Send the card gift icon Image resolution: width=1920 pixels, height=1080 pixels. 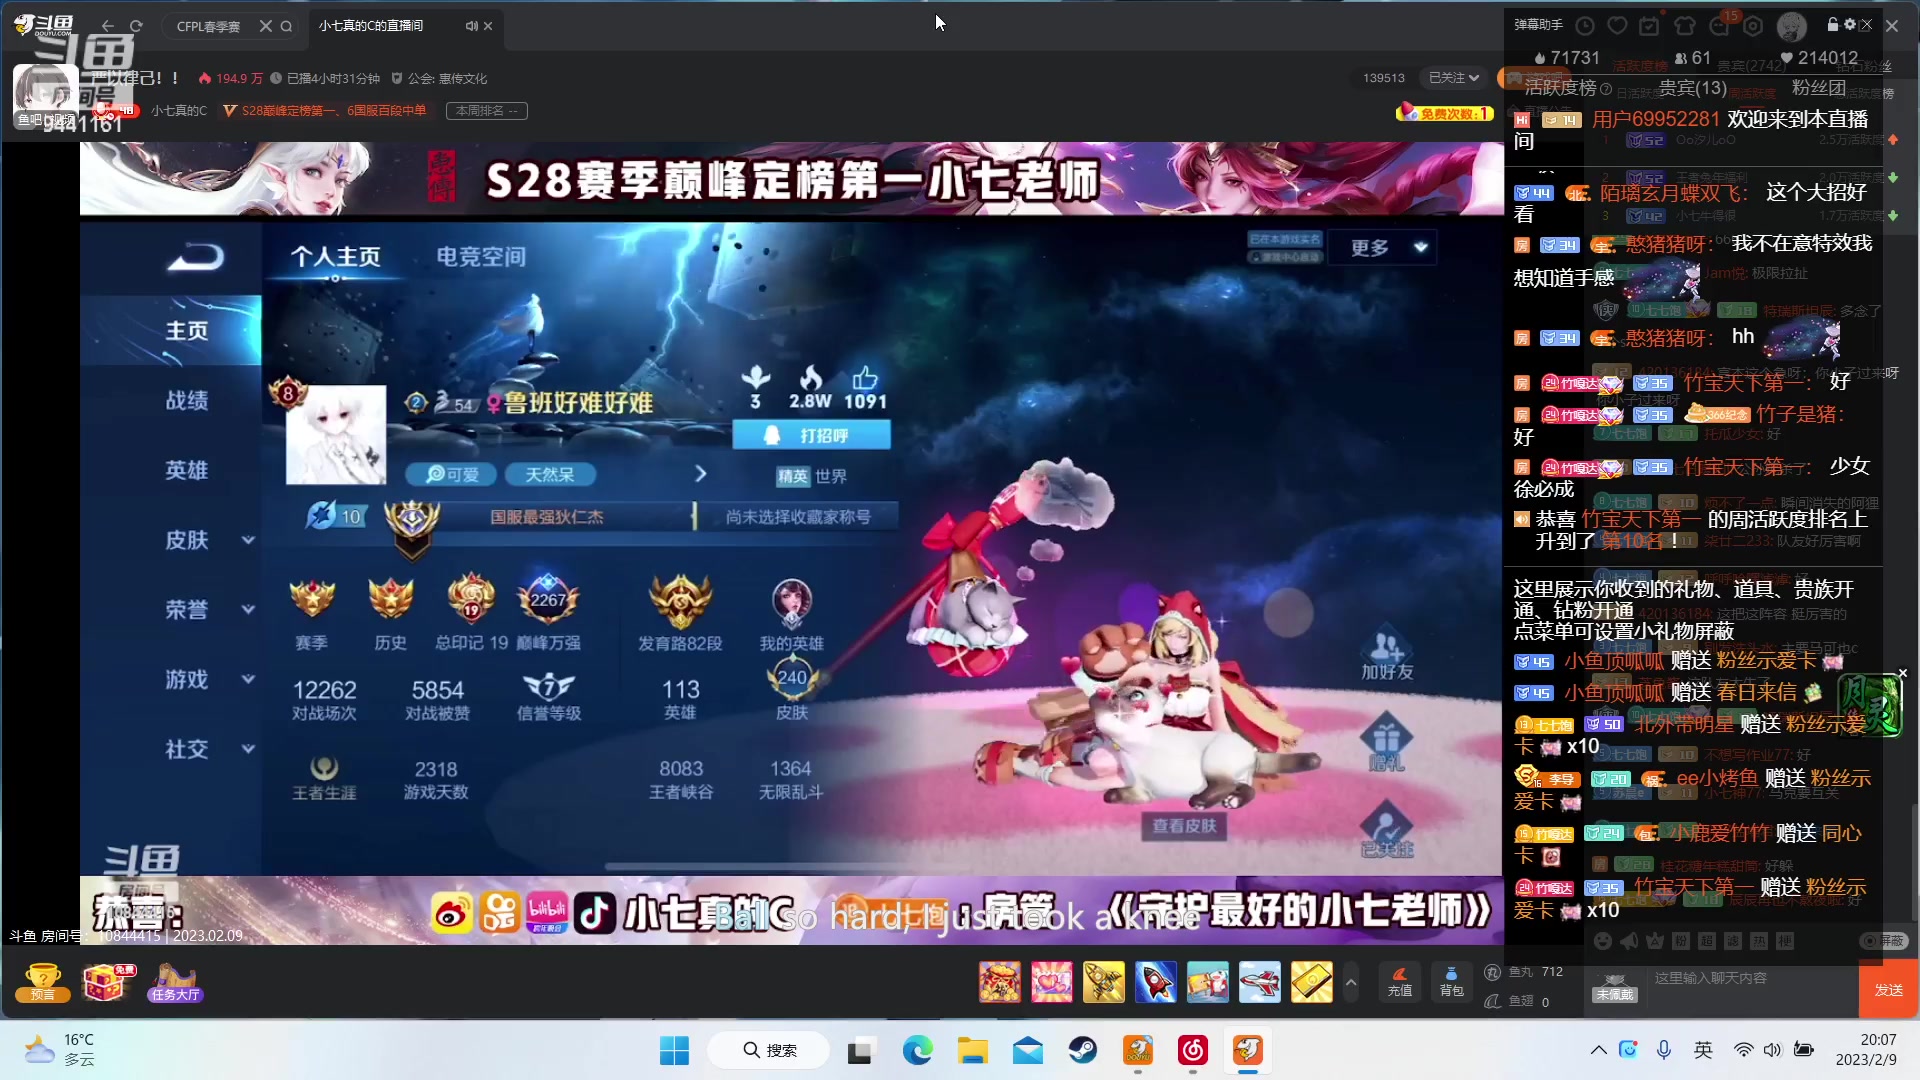(1208, 982)
